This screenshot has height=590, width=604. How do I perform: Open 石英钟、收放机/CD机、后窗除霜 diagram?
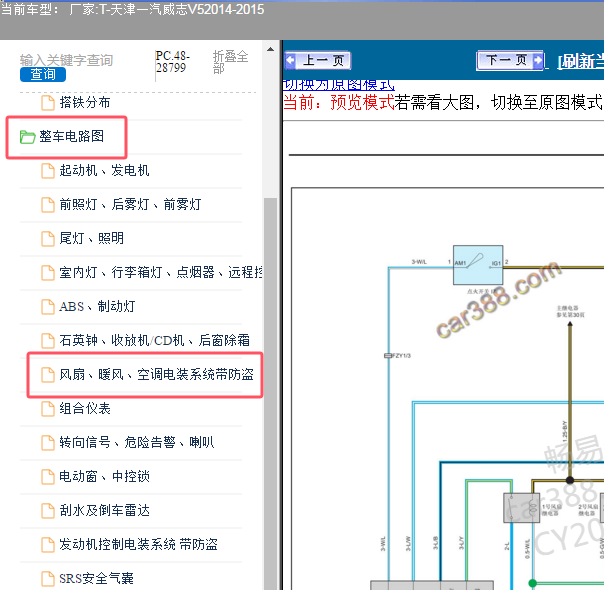(x=154, y=340)
